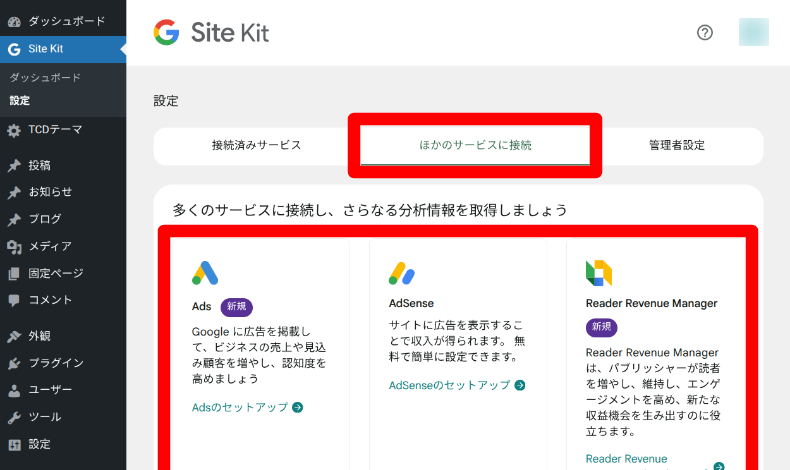Open the ユーザー menu item

pyautogui.click(x=63, y=390)
